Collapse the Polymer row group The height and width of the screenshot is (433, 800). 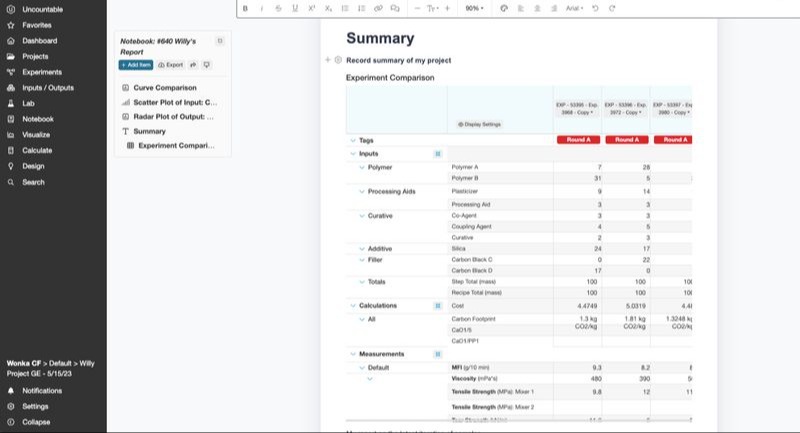(x=361, y=167)
